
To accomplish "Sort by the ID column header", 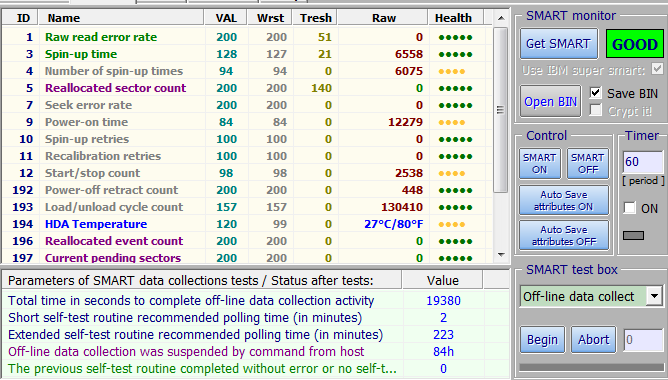I will (x=20, y=18).
